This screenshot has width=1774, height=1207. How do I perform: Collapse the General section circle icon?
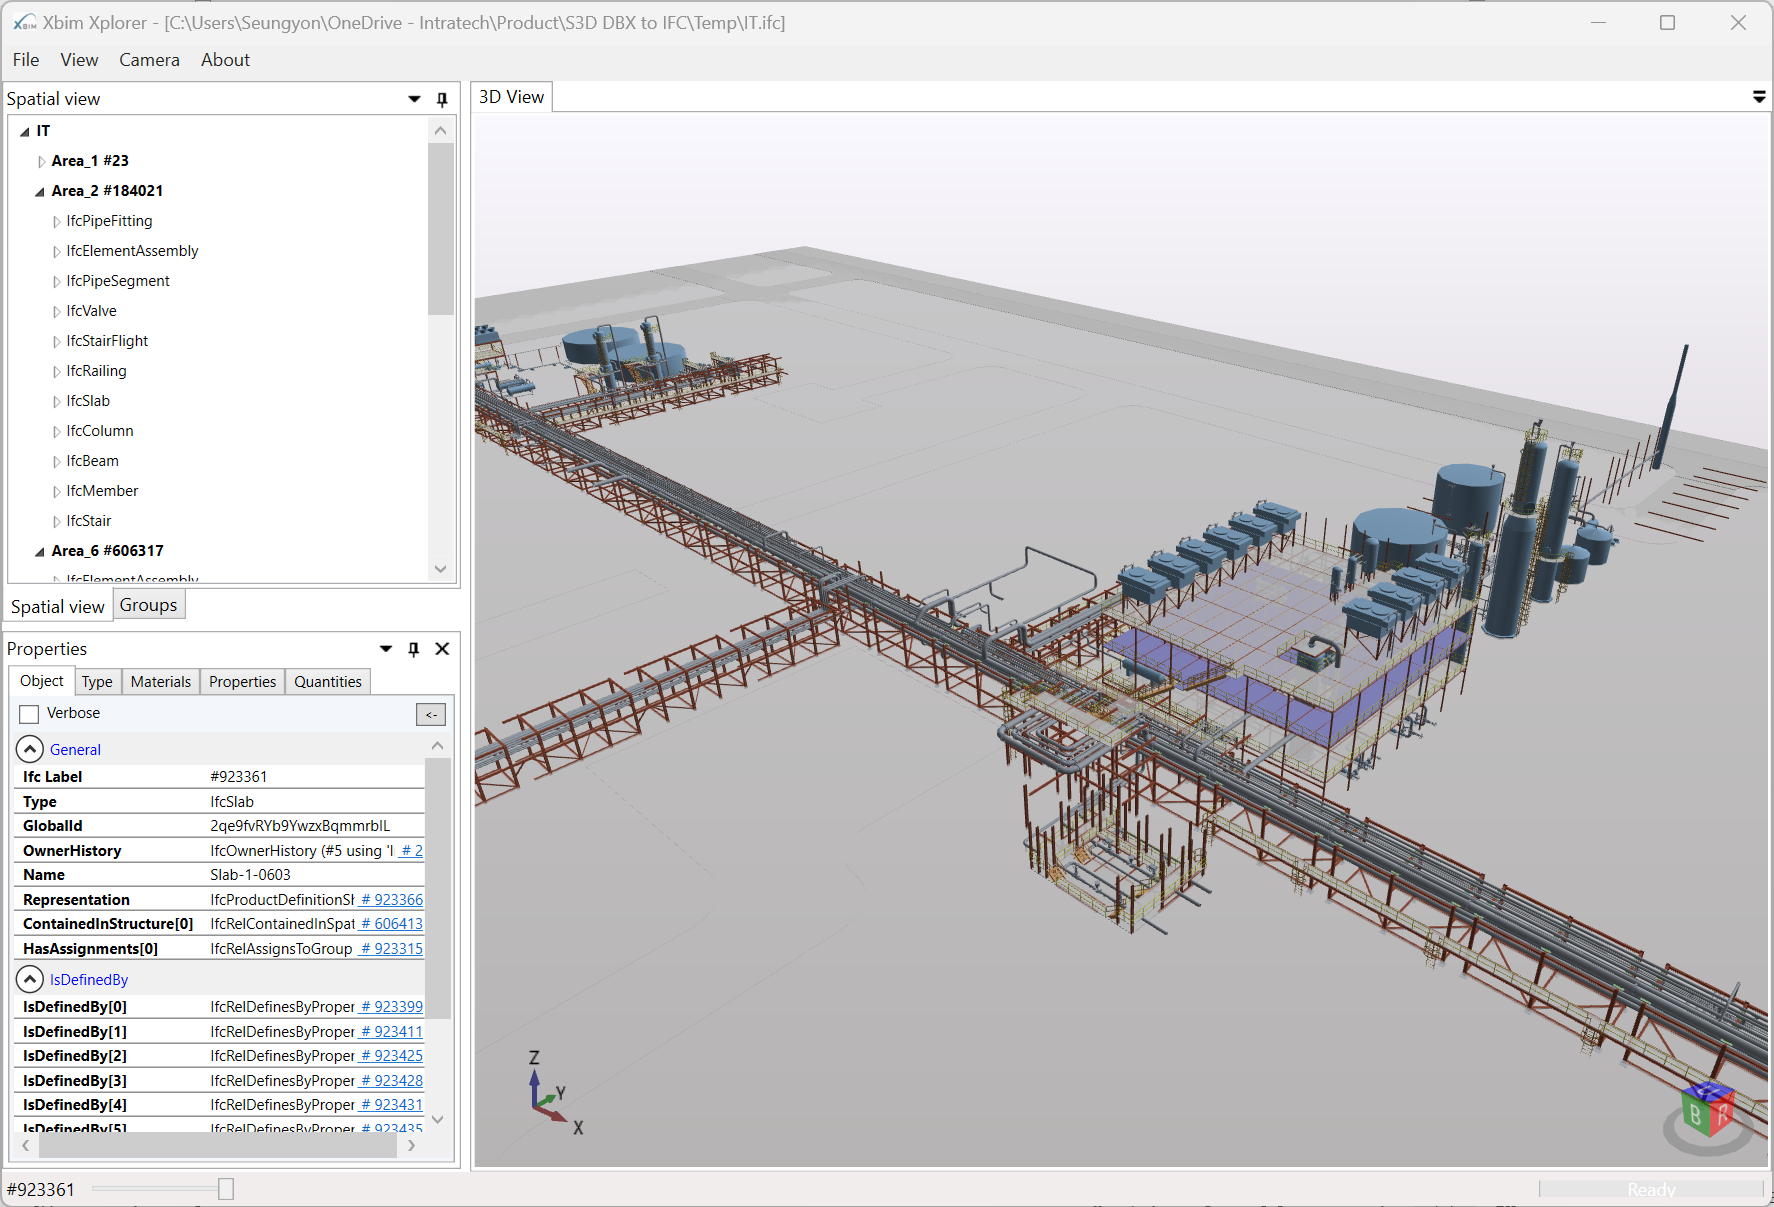pos(30,749)
